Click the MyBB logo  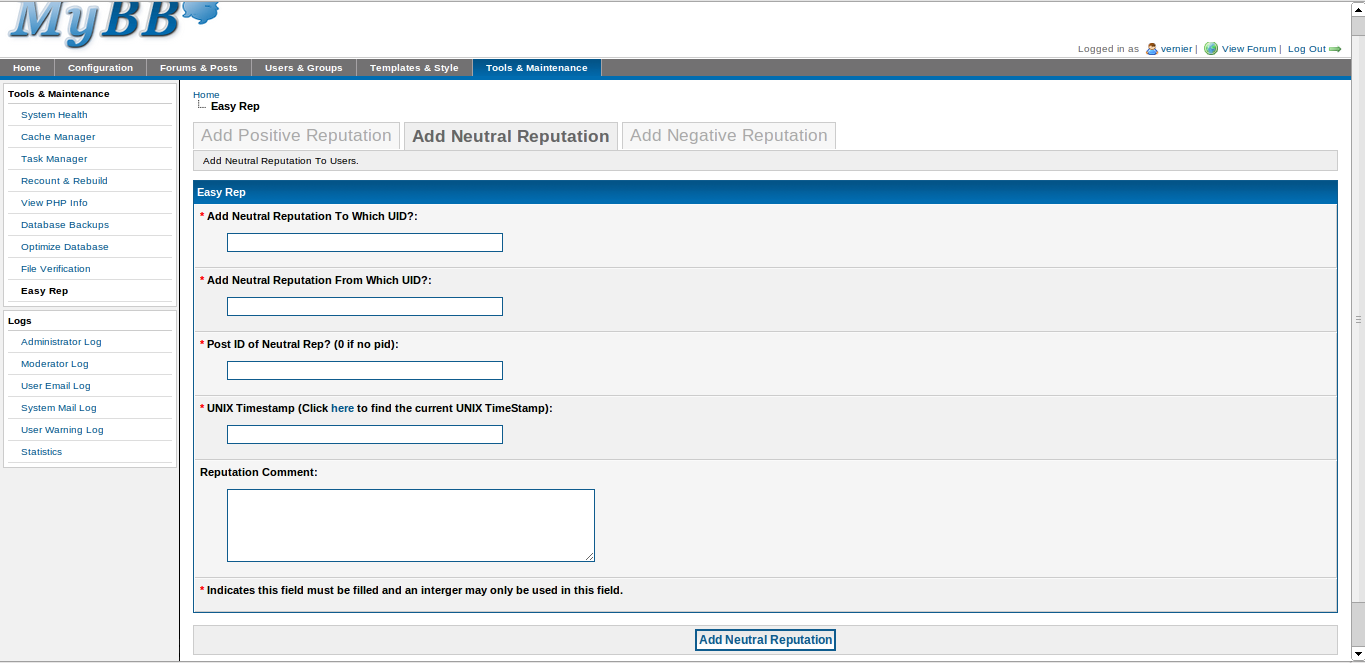(x=112, y=24)
